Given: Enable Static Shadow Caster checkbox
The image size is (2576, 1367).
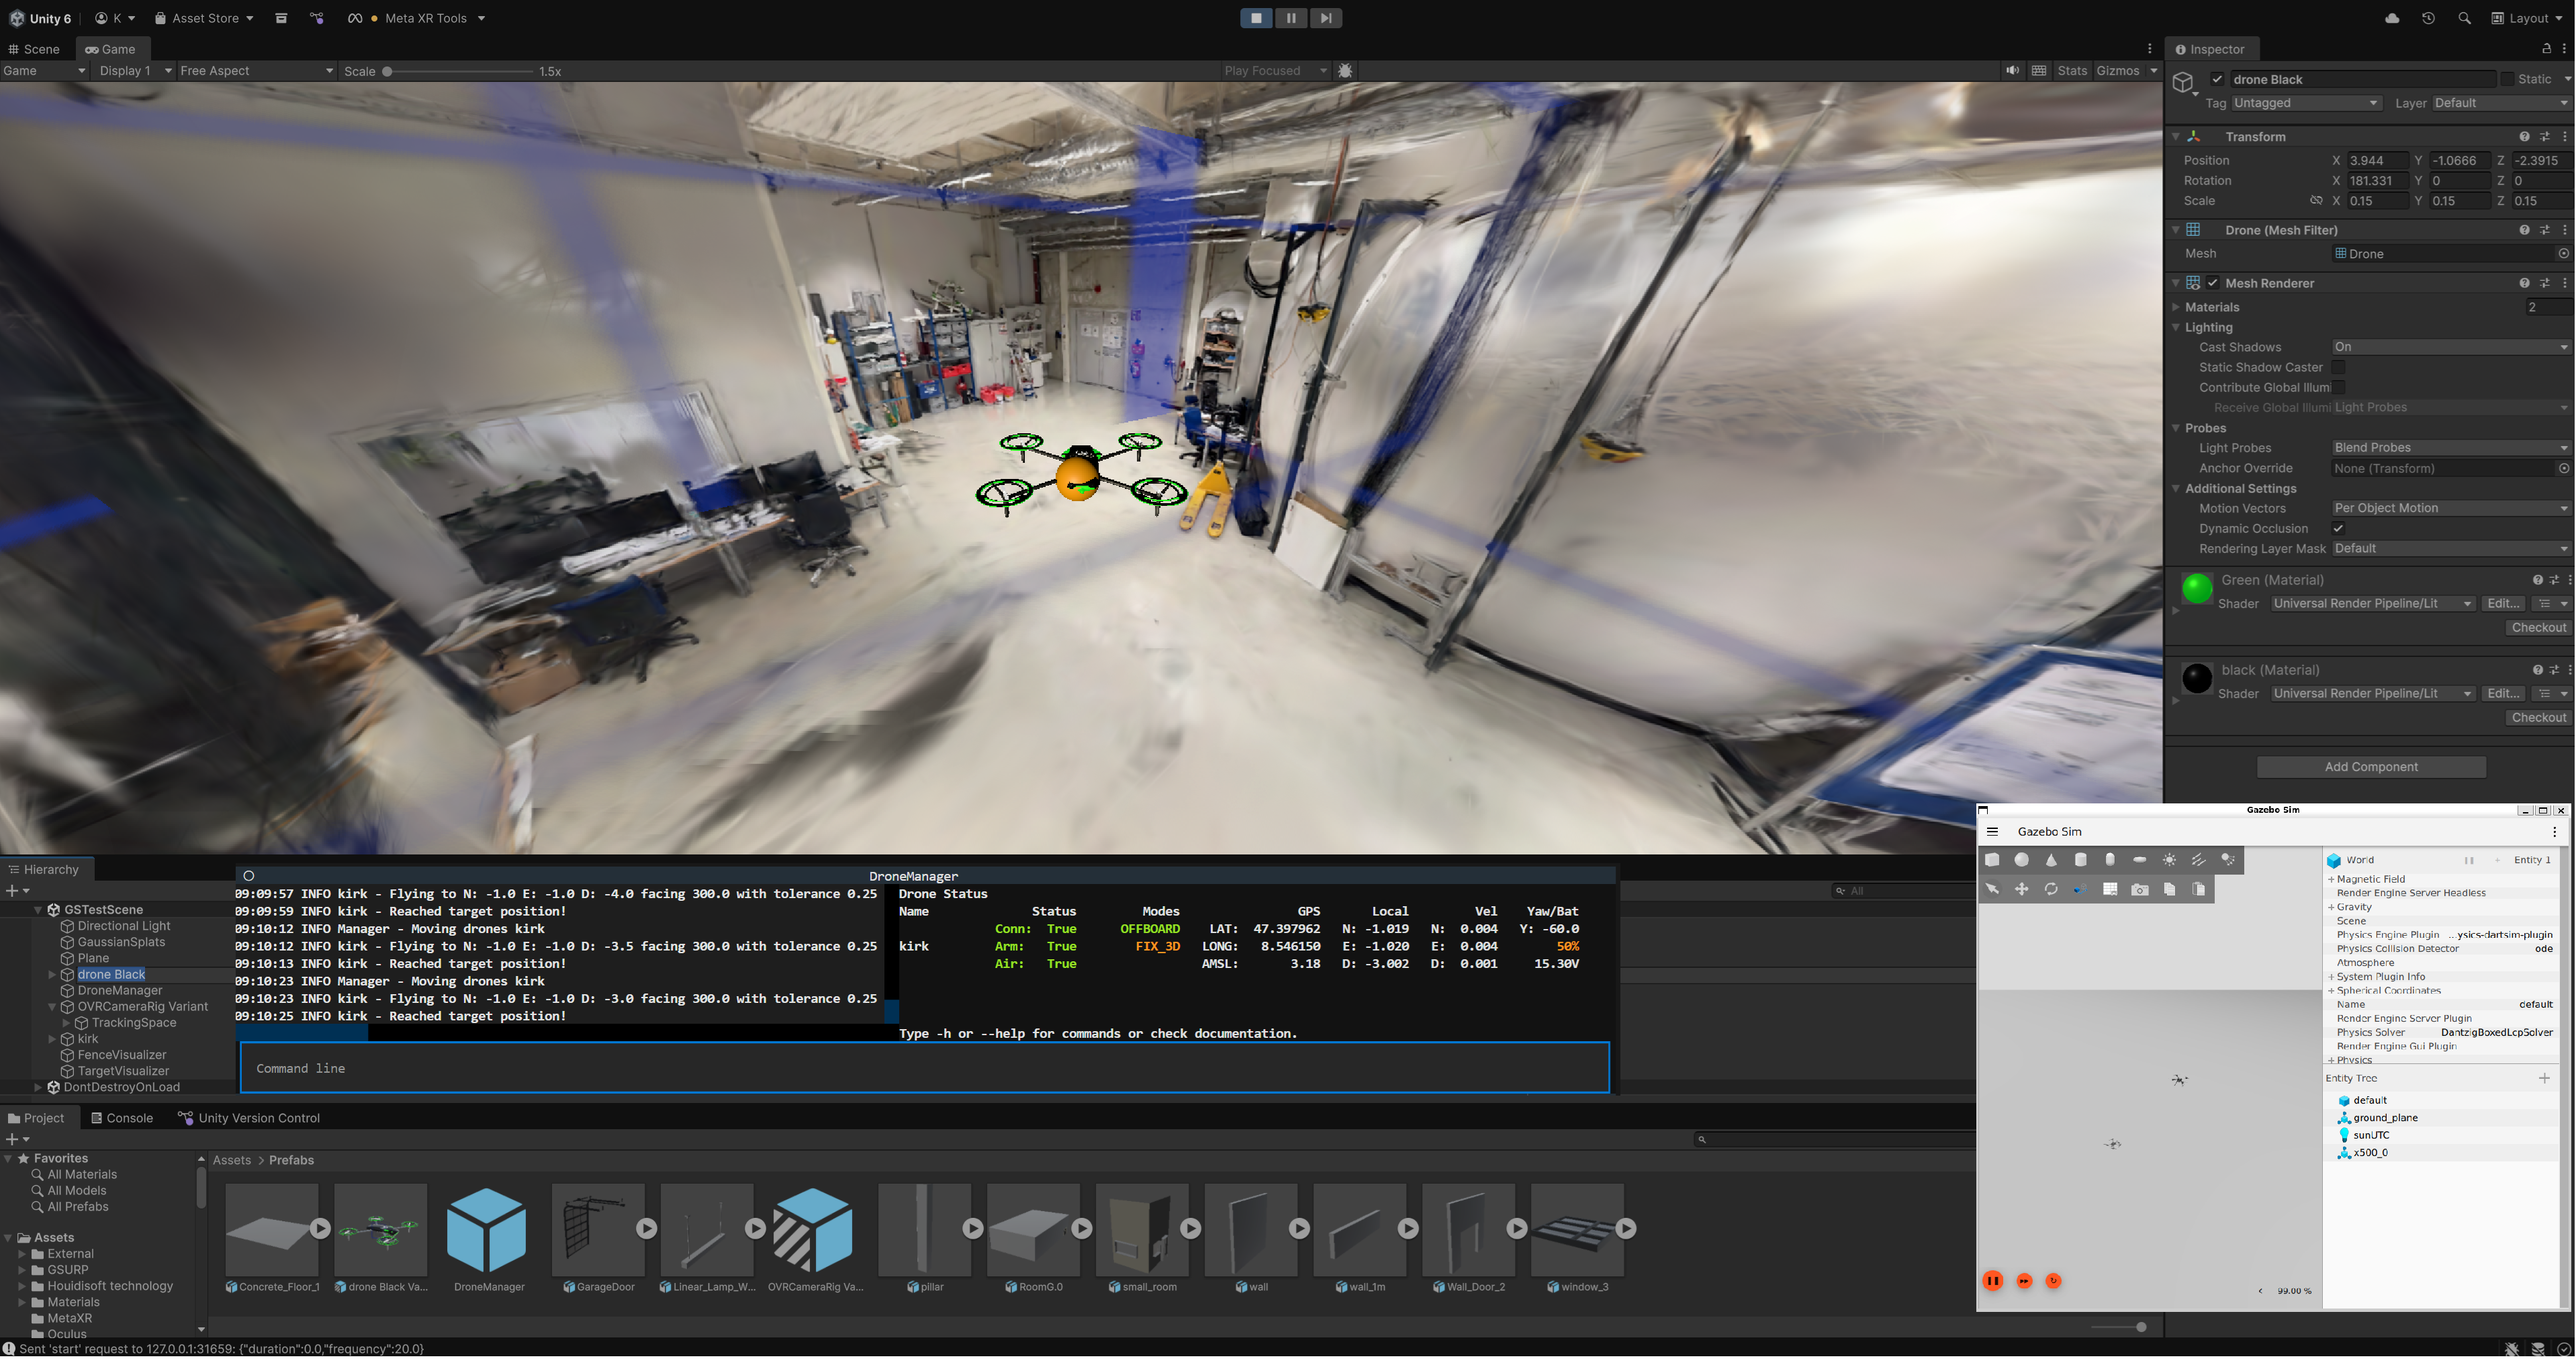Looking at the screenshot, I should [x=2338, y=367].
